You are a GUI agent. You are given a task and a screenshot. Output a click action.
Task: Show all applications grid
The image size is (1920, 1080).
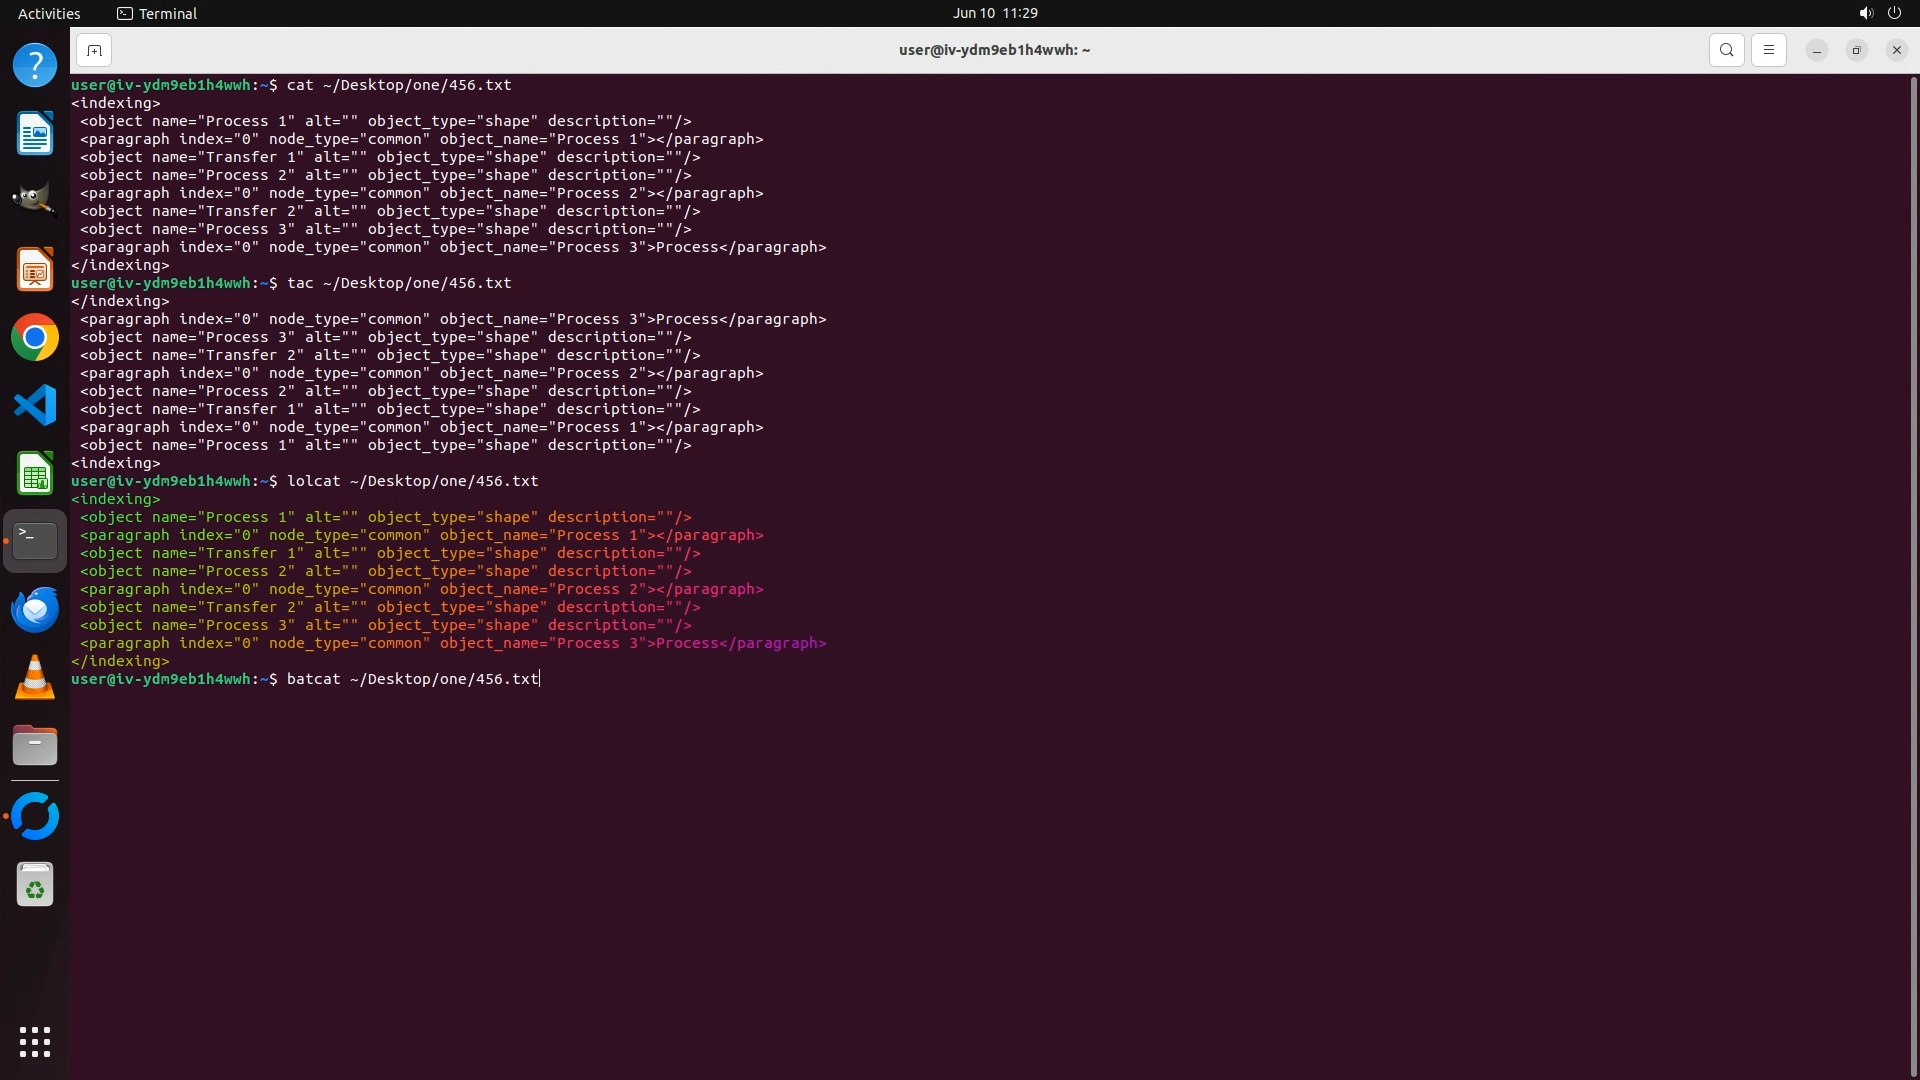(35, 1042)
